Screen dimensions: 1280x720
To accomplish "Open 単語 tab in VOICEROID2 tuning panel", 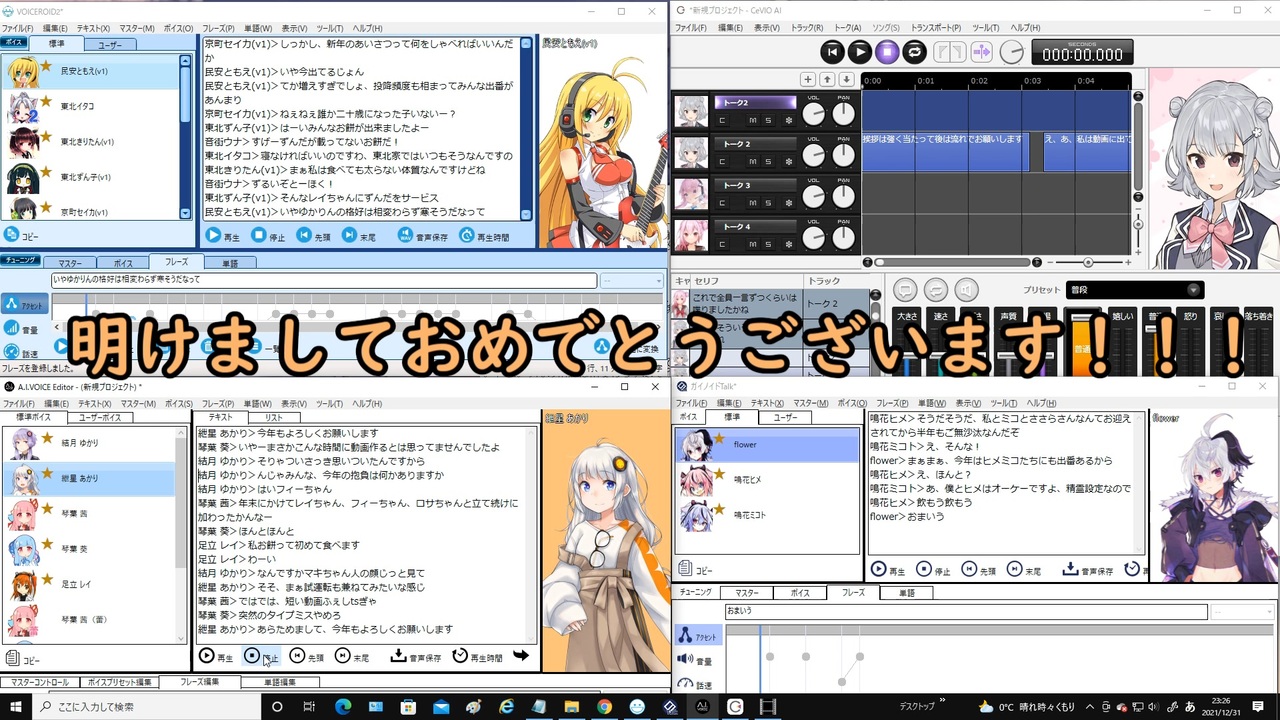I will [229, 263].
